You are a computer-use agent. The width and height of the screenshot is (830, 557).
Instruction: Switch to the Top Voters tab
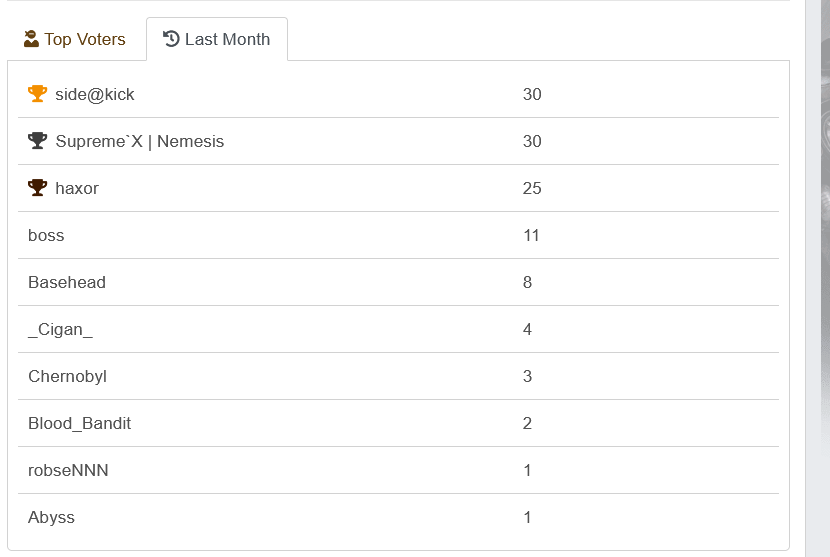pyautogui.click(x=75, y=40)
